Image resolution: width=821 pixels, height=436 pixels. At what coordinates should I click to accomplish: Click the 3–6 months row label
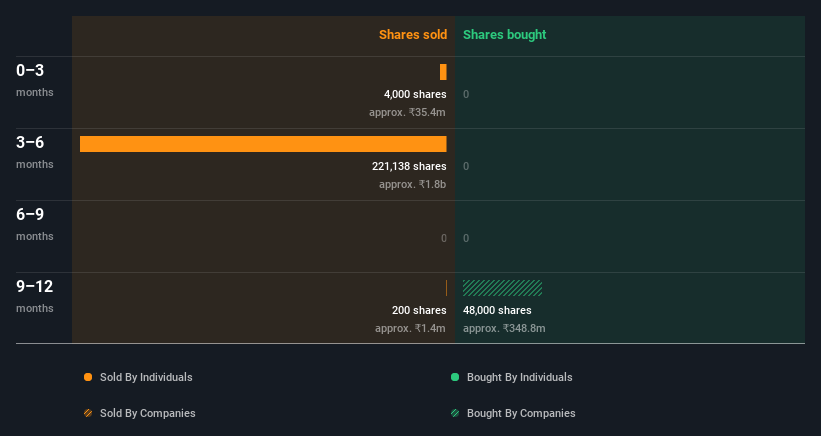point(35,152)
